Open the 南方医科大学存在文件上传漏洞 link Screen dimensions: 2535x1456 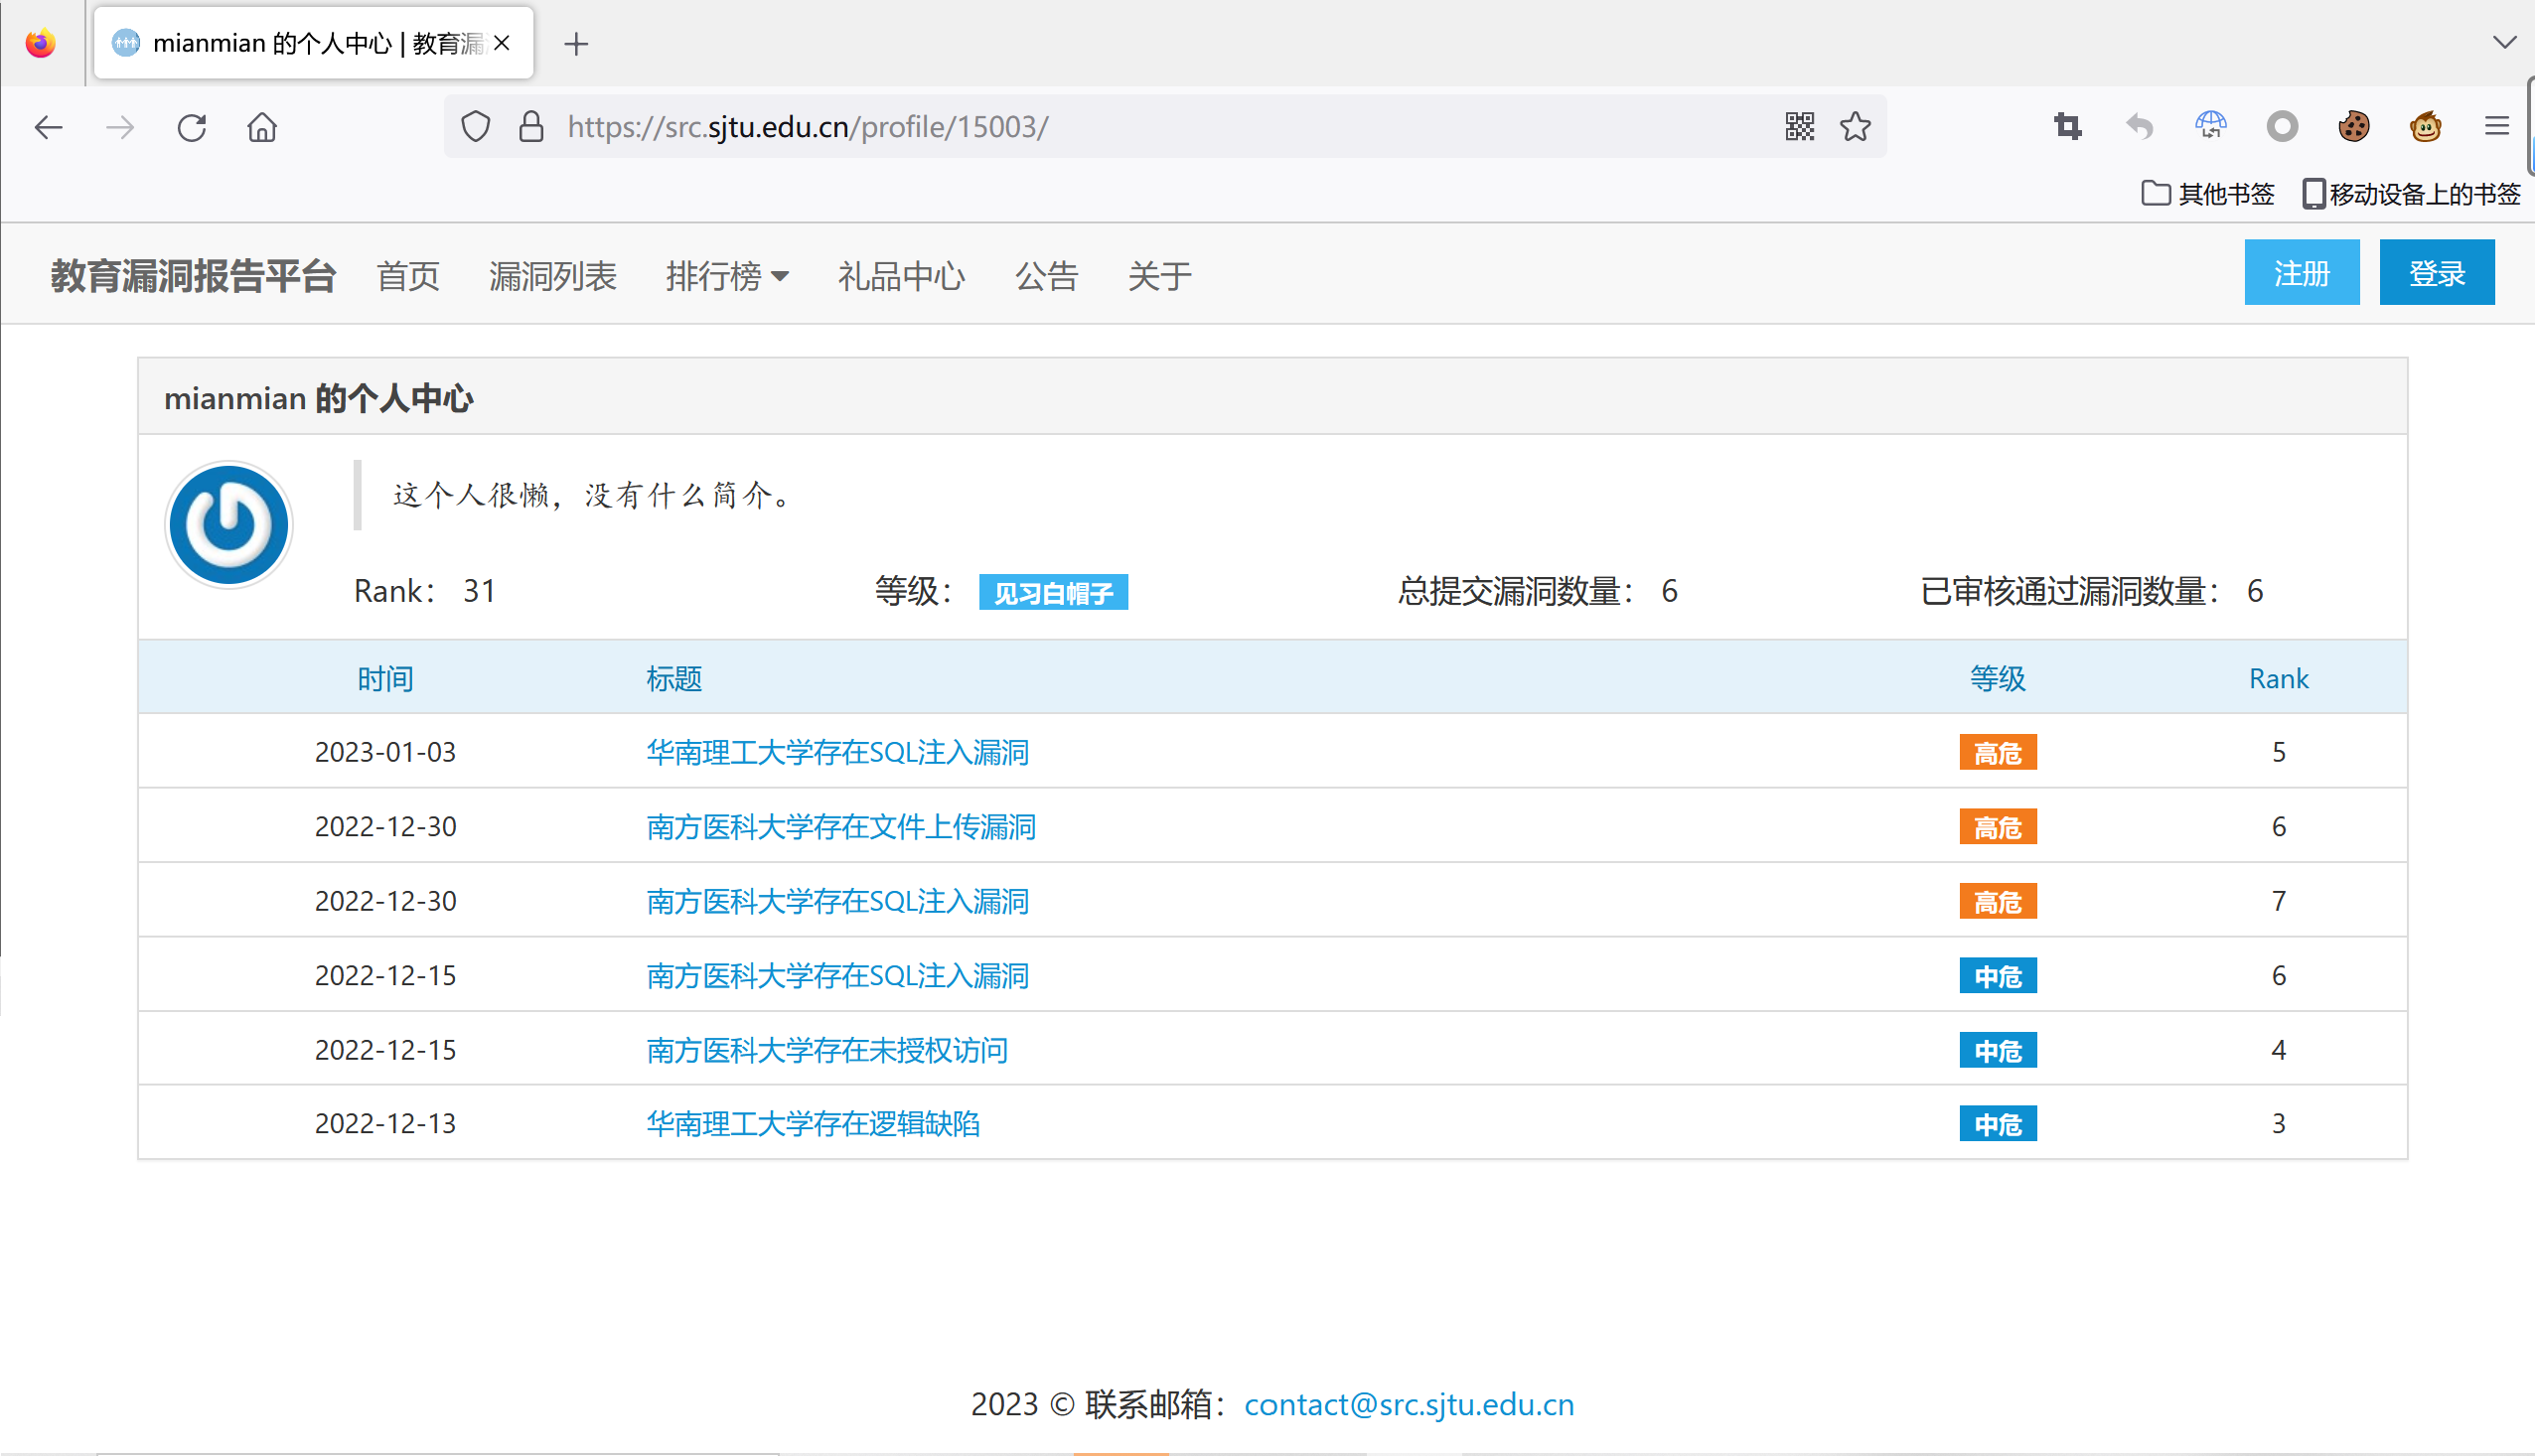point(840,827)
